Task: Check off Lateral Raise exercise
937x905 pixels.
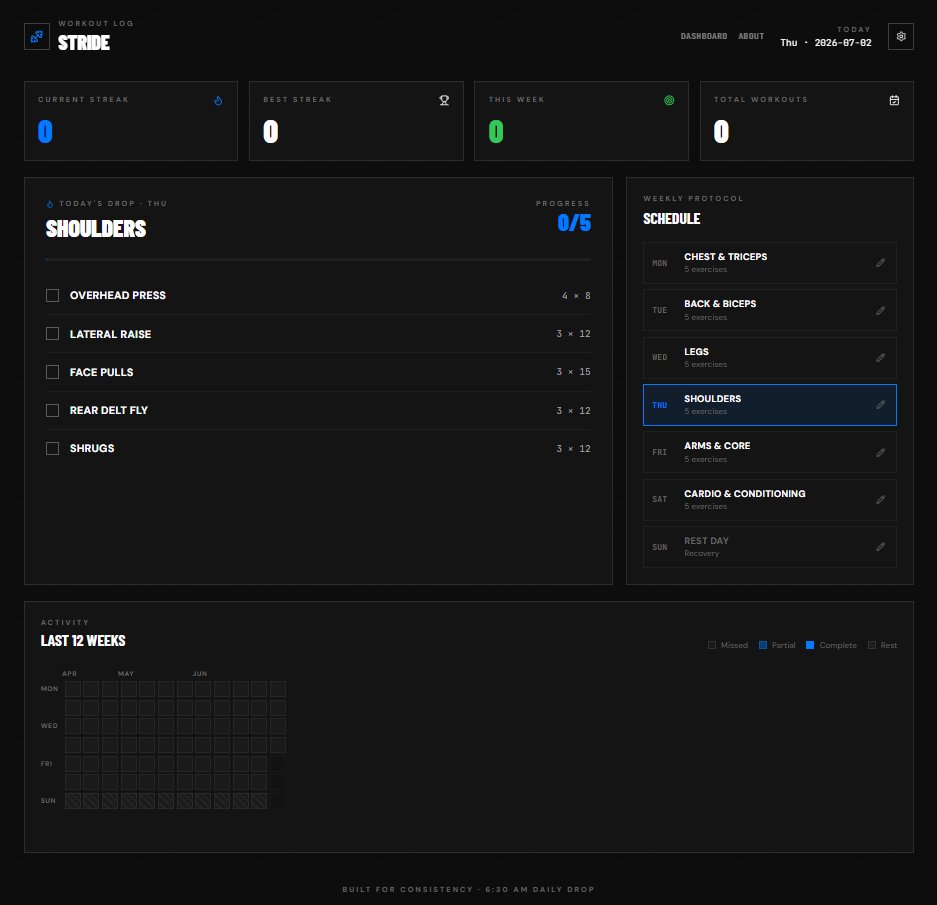Action: point(53,334)
